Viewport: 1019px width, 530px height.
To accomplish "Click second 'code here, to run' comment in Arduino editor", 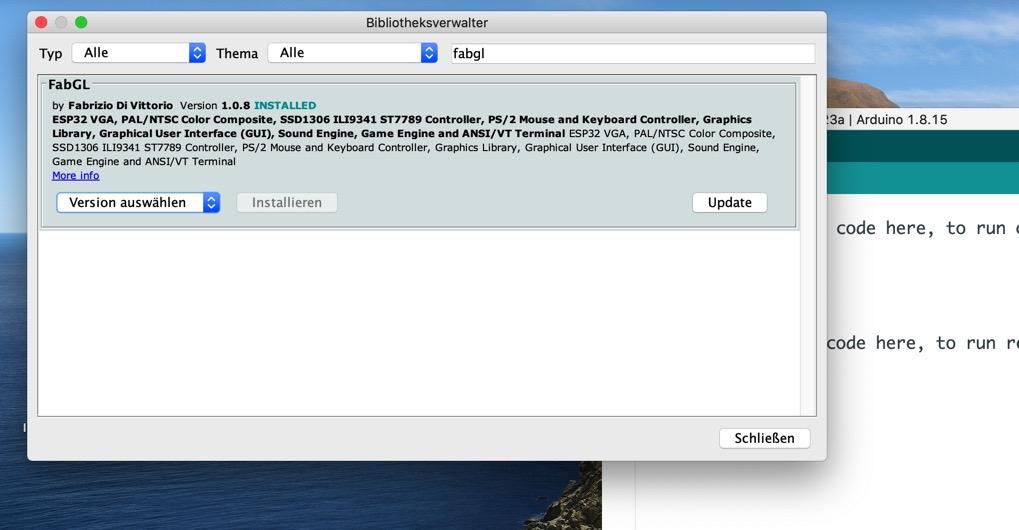I will [922, 343].
